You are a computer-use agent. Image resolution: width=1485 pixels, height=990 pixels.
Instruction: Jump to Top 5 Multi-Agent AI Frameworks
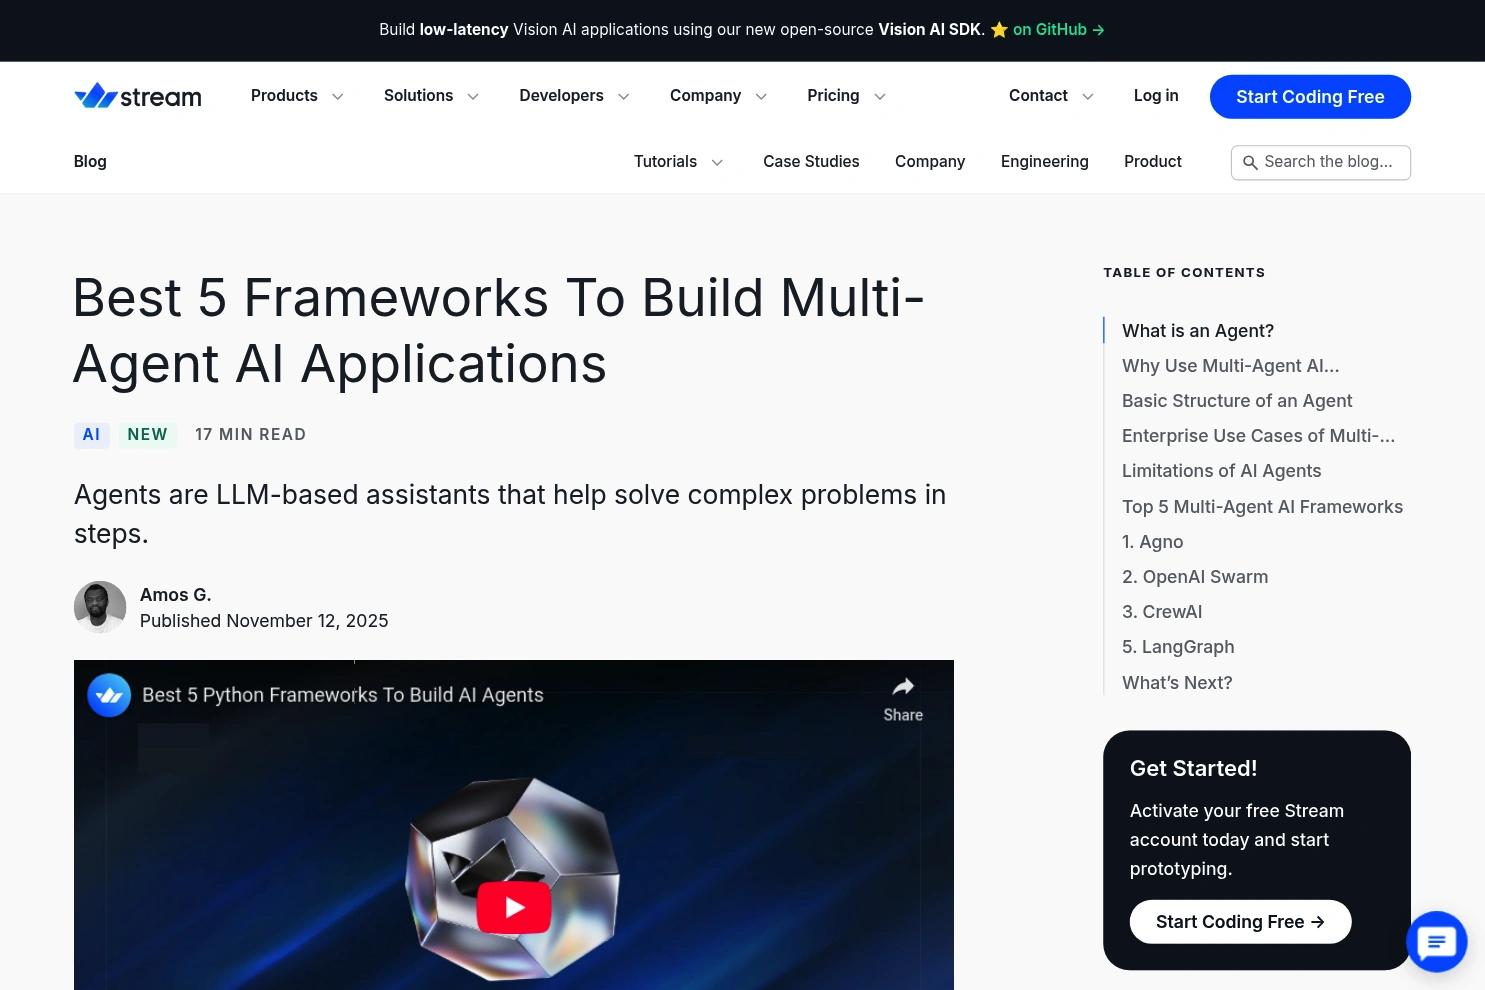point(1262,507)
